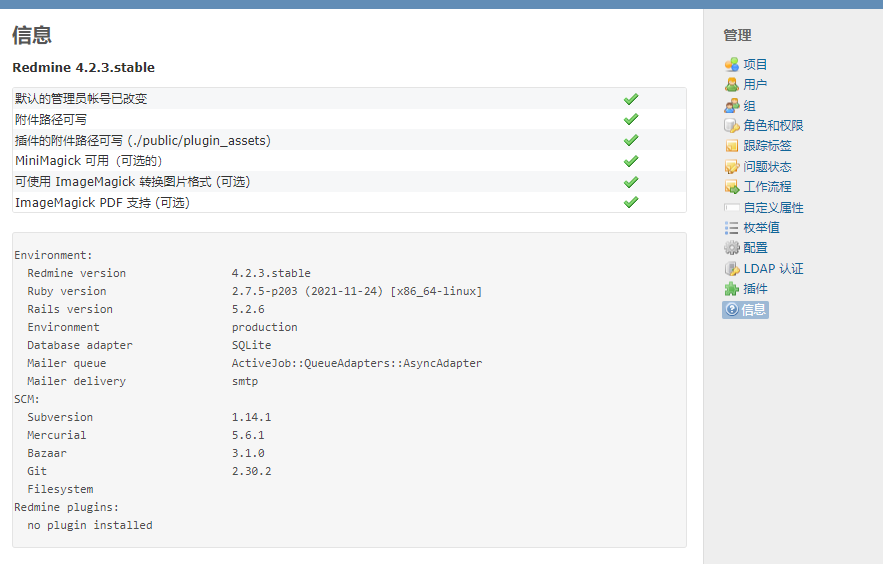Click the 角色和权限 database-key icon
This screenshot has width=883, height=564.
point(732,126)
